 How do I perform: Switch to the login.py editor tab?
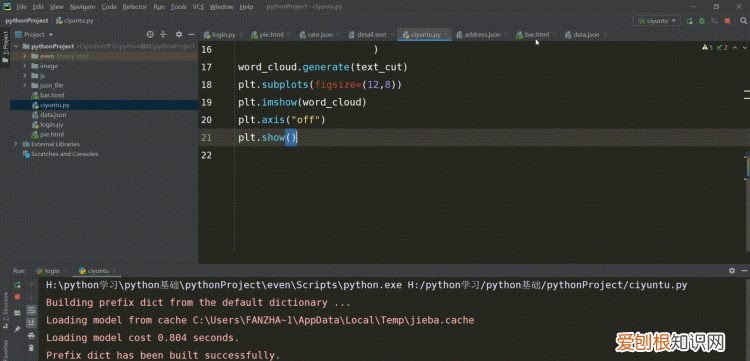[223, 35]
